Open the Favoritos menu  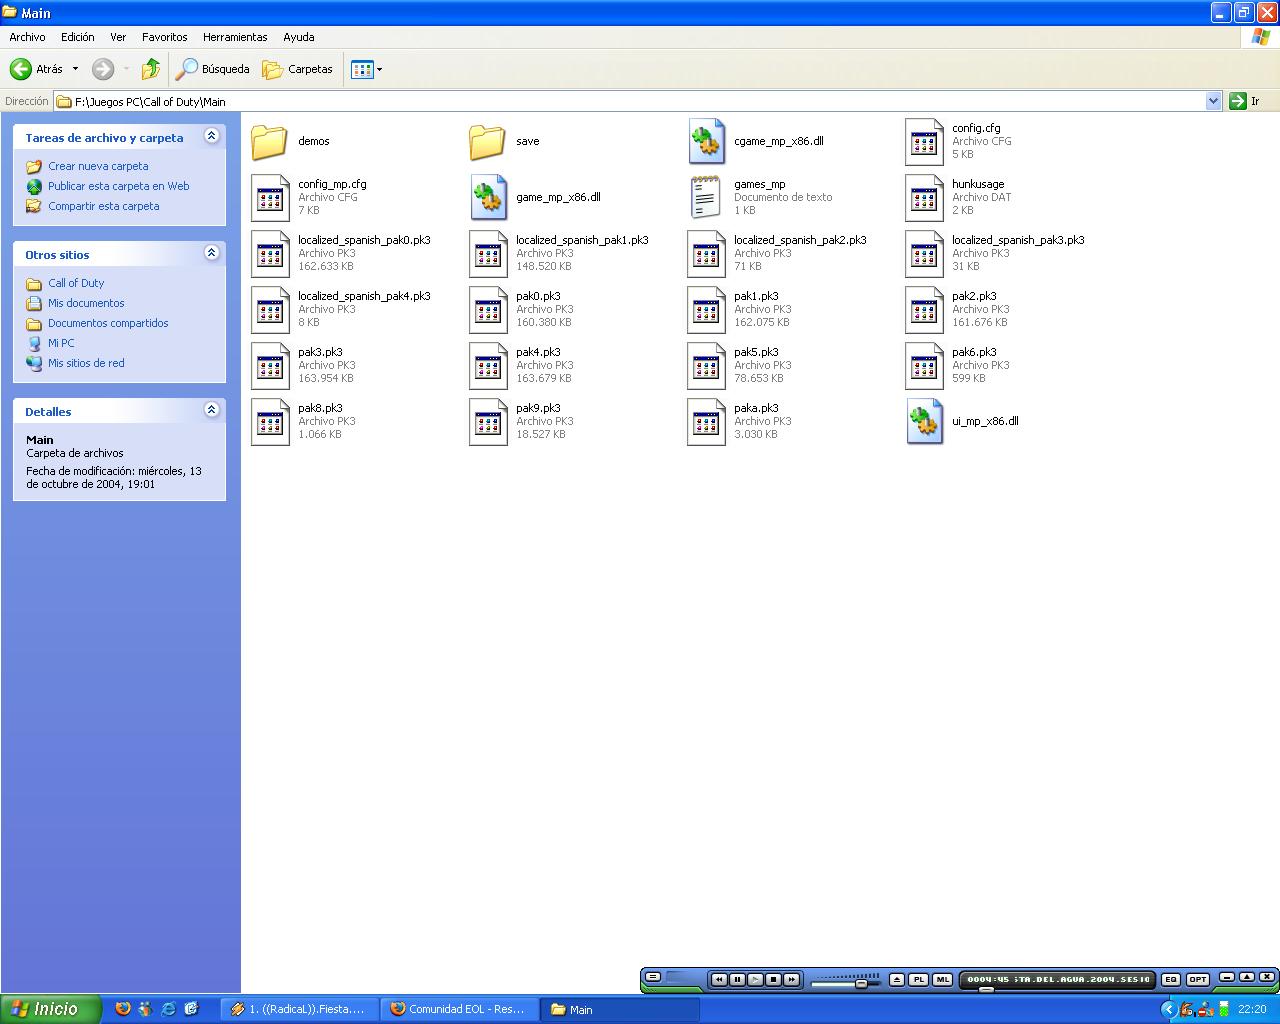coord(165,37)
